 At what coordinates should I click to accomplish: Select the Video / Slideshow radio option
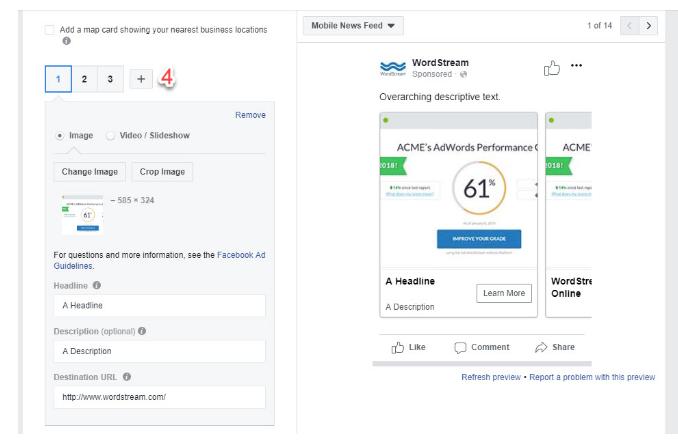pyautogui.click(x=110, y=136)
